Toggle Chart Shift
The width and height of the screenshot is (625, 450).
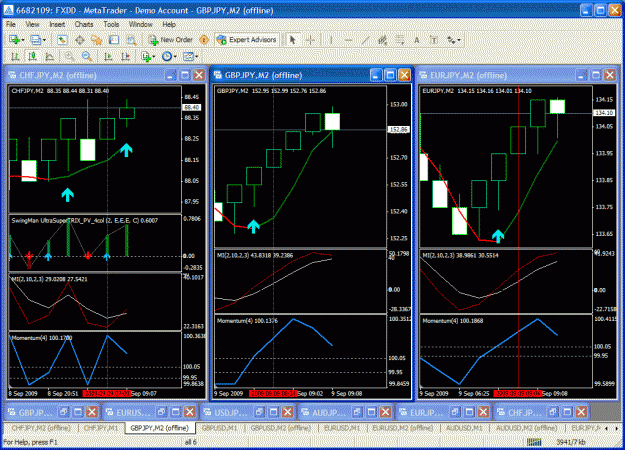[x=126, y=57]
